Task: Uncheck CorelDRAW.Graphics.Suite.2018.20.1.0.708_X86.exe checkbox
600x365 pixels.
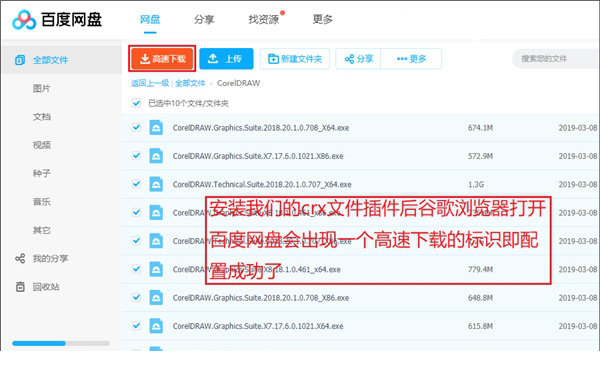Action: tap(136, 297)
